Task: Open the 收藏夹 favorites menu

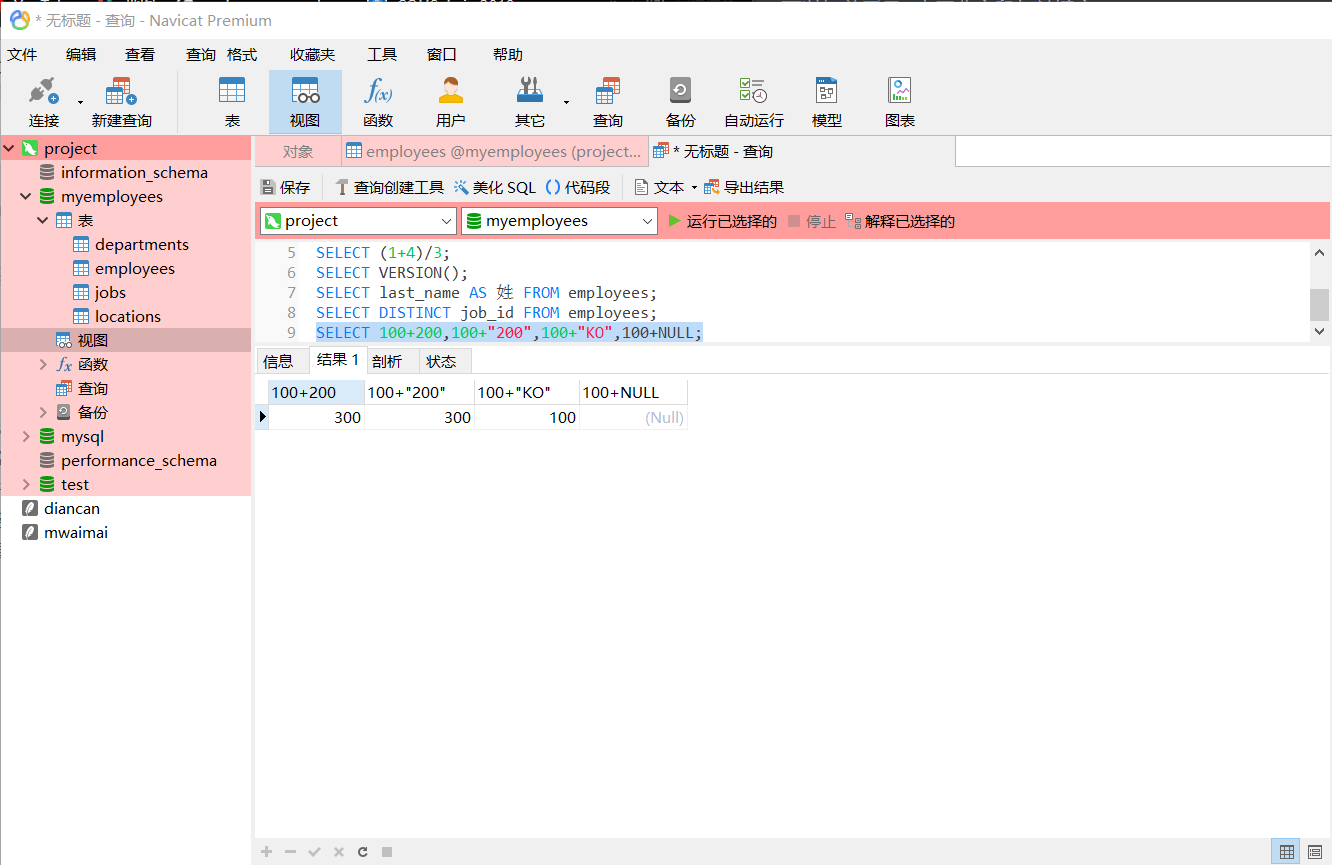Action: tap(313, 55)
